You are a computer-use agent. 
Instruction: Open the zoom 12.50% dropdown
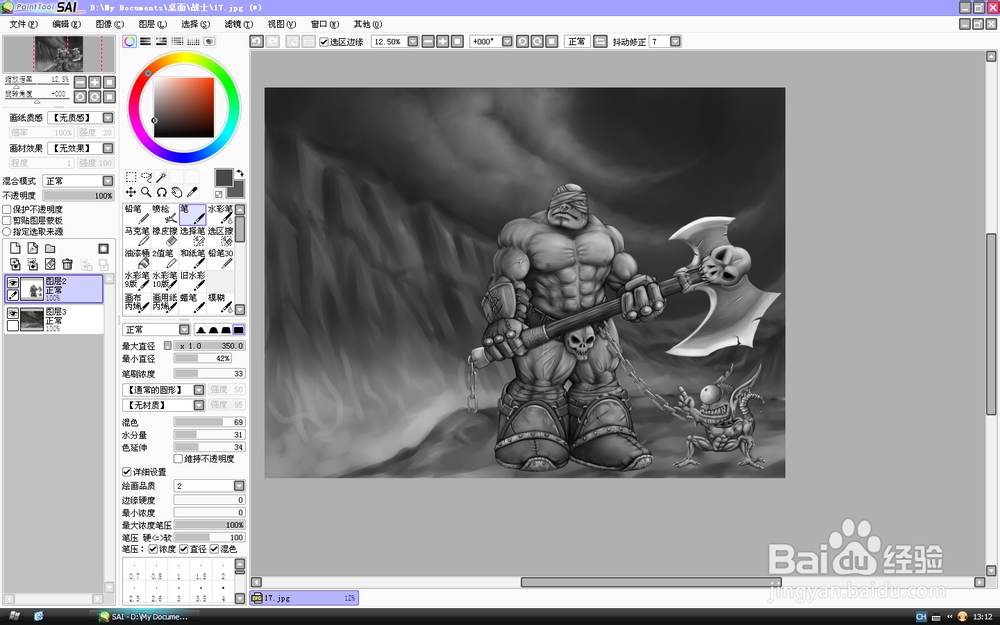[x=413, y=41]
